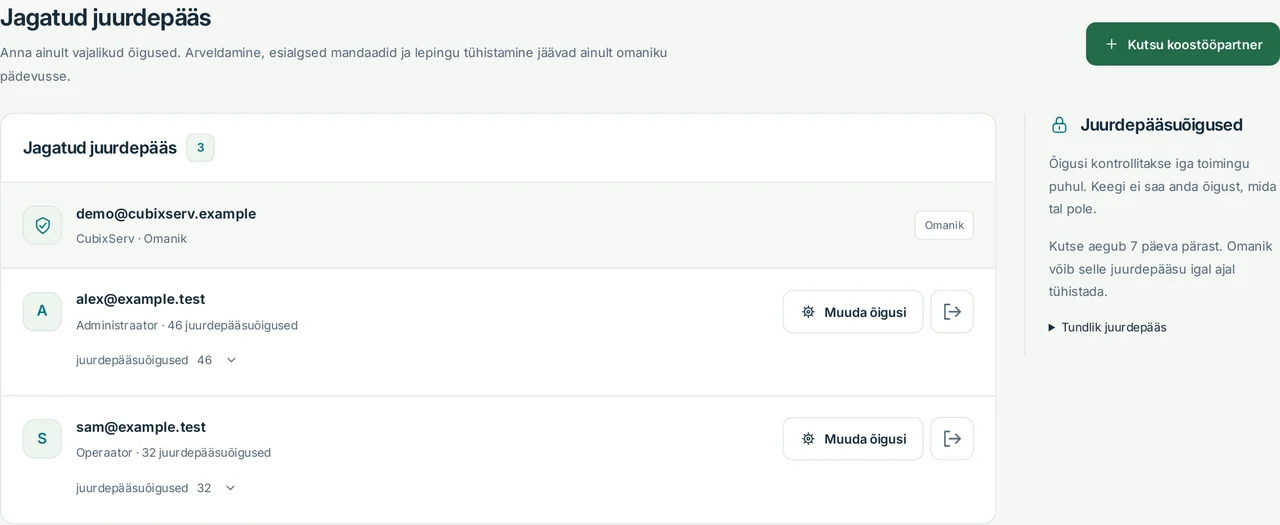
Task: Click the count badge 3 beside Jagatud juurdepääs
Action: pyautogui.click(x=200, y=148)
